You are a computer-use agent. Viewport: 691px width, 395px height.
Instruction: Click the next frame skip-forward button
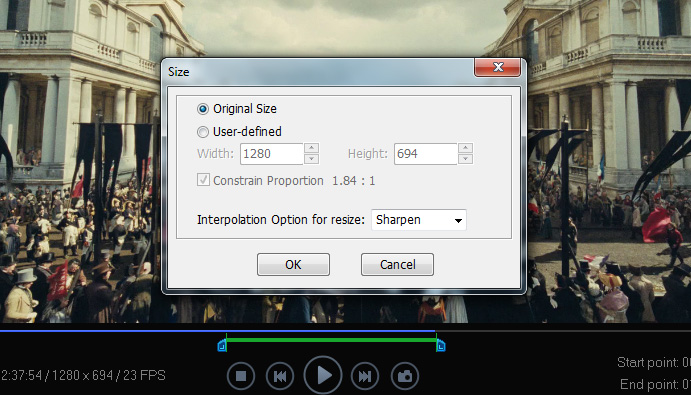[364, 376]
